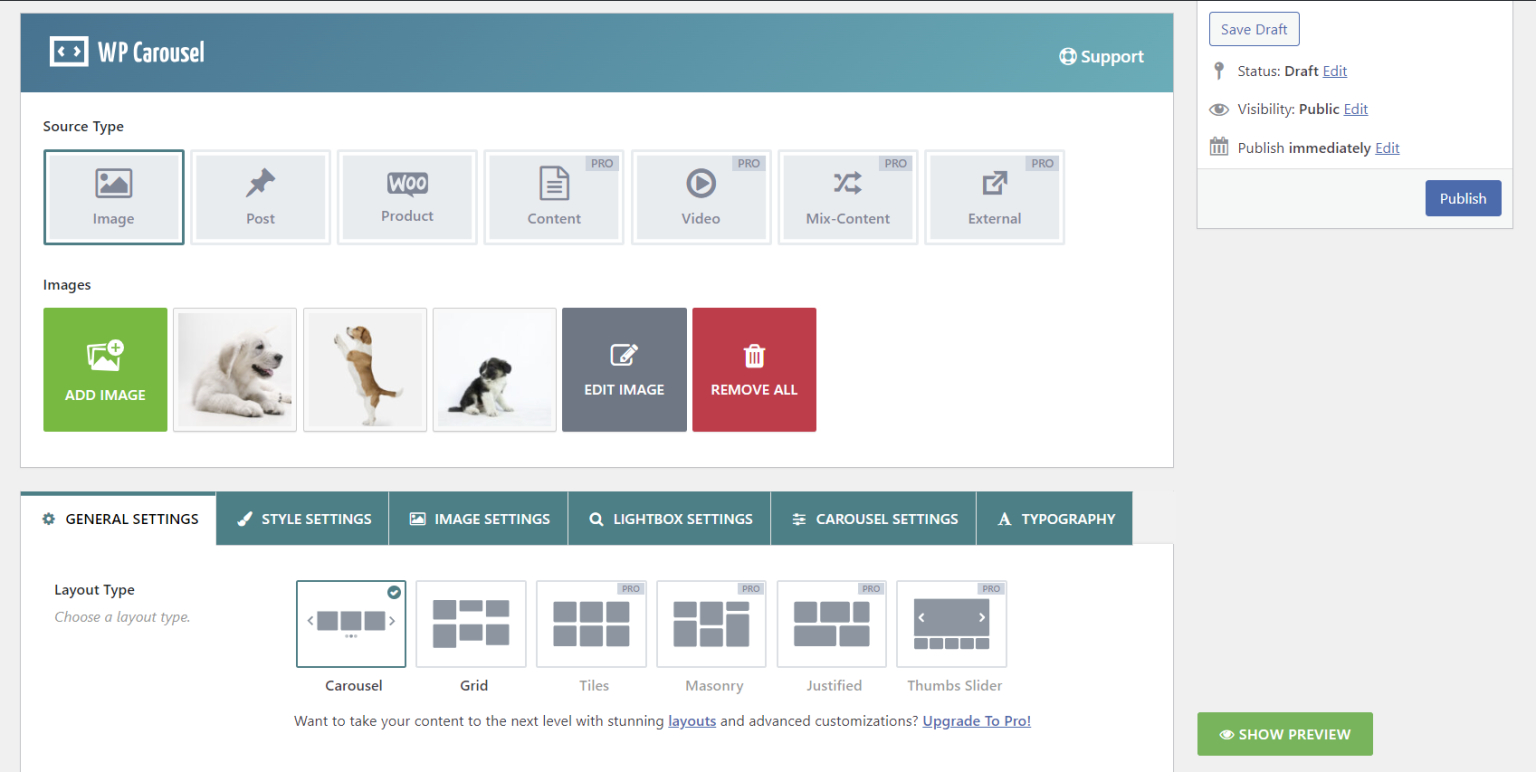Click the Video source type icon
This screenshot has width=1536, height=772.
pyautogui.click(x=700, y=196)
